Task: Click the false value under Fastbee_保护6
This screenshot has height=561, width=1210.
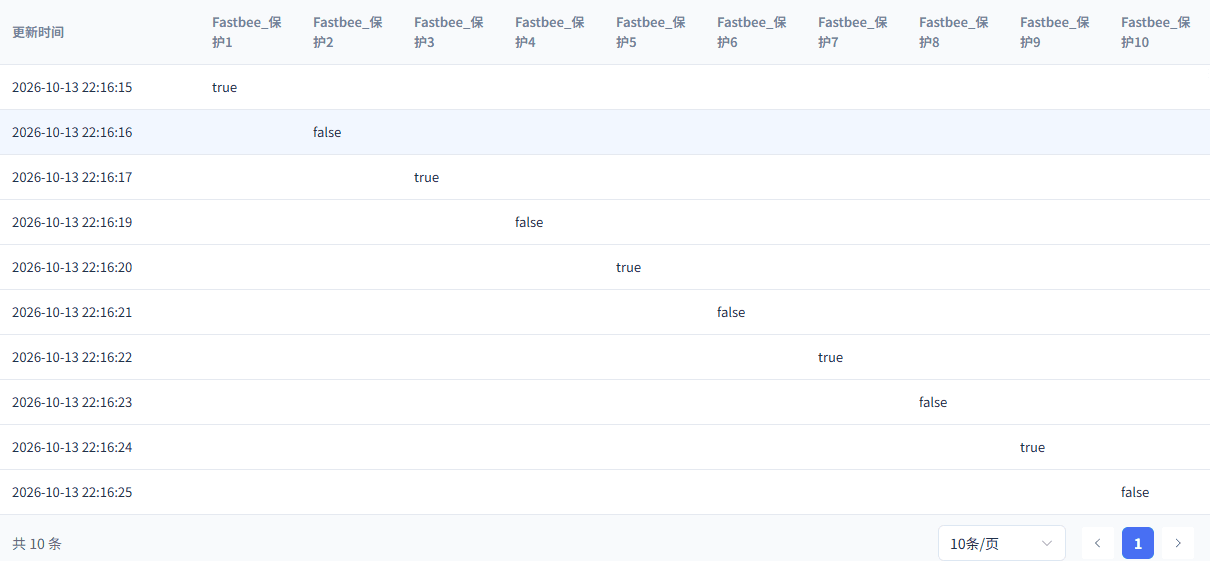Action: 731,312
